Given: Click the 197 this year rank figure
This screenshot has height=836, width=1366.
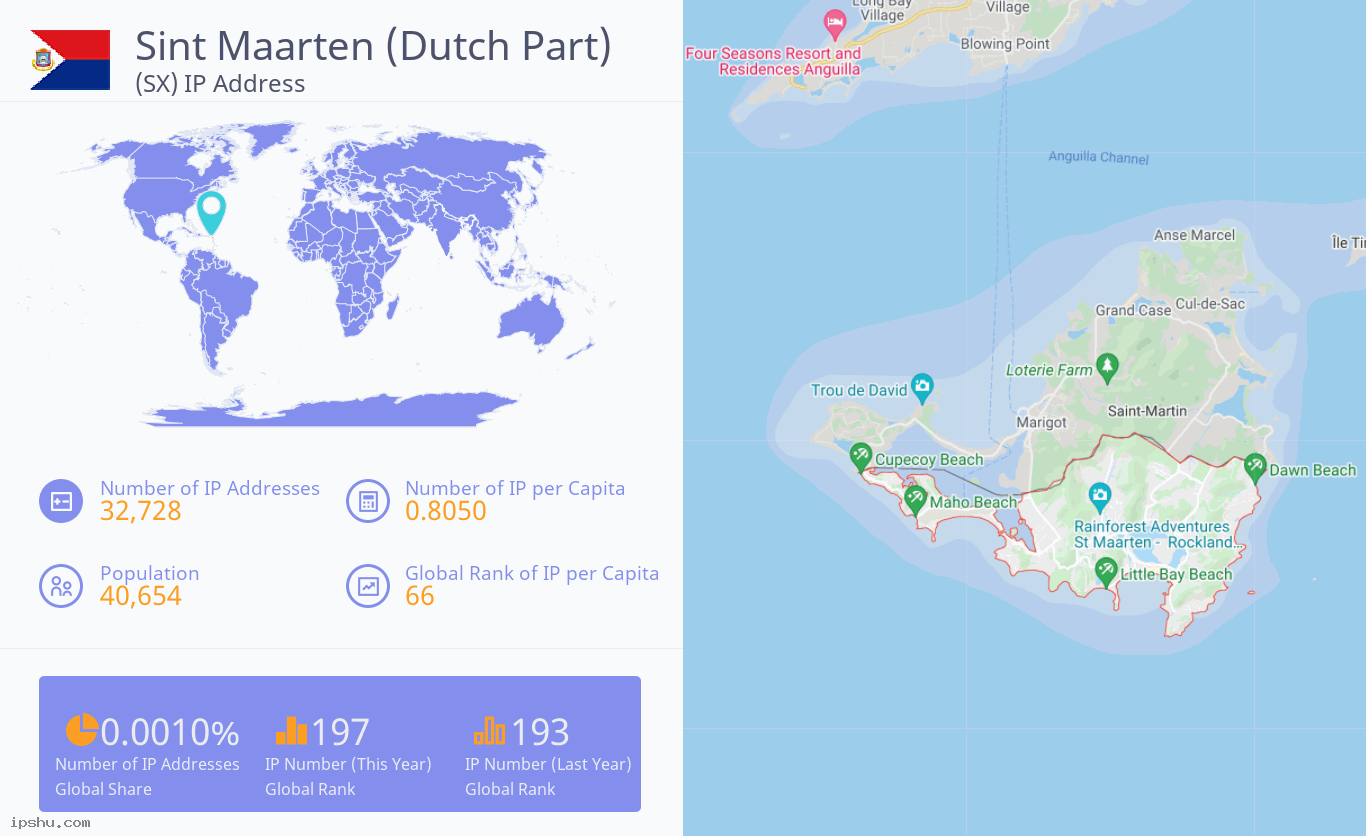Looking at the screenshot, I should point(340,733).
